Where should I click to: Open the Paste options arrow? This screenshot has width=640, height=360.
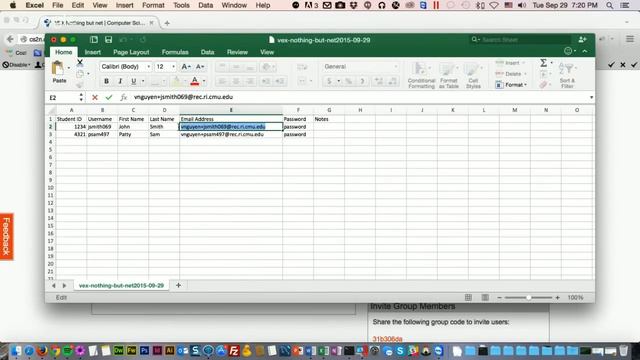pyautogui.click(x=69, y=68)
